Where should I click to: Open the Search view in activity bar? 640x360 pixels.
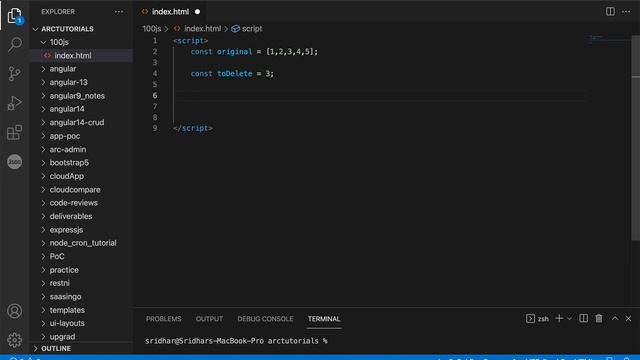(x=15, y=44)
